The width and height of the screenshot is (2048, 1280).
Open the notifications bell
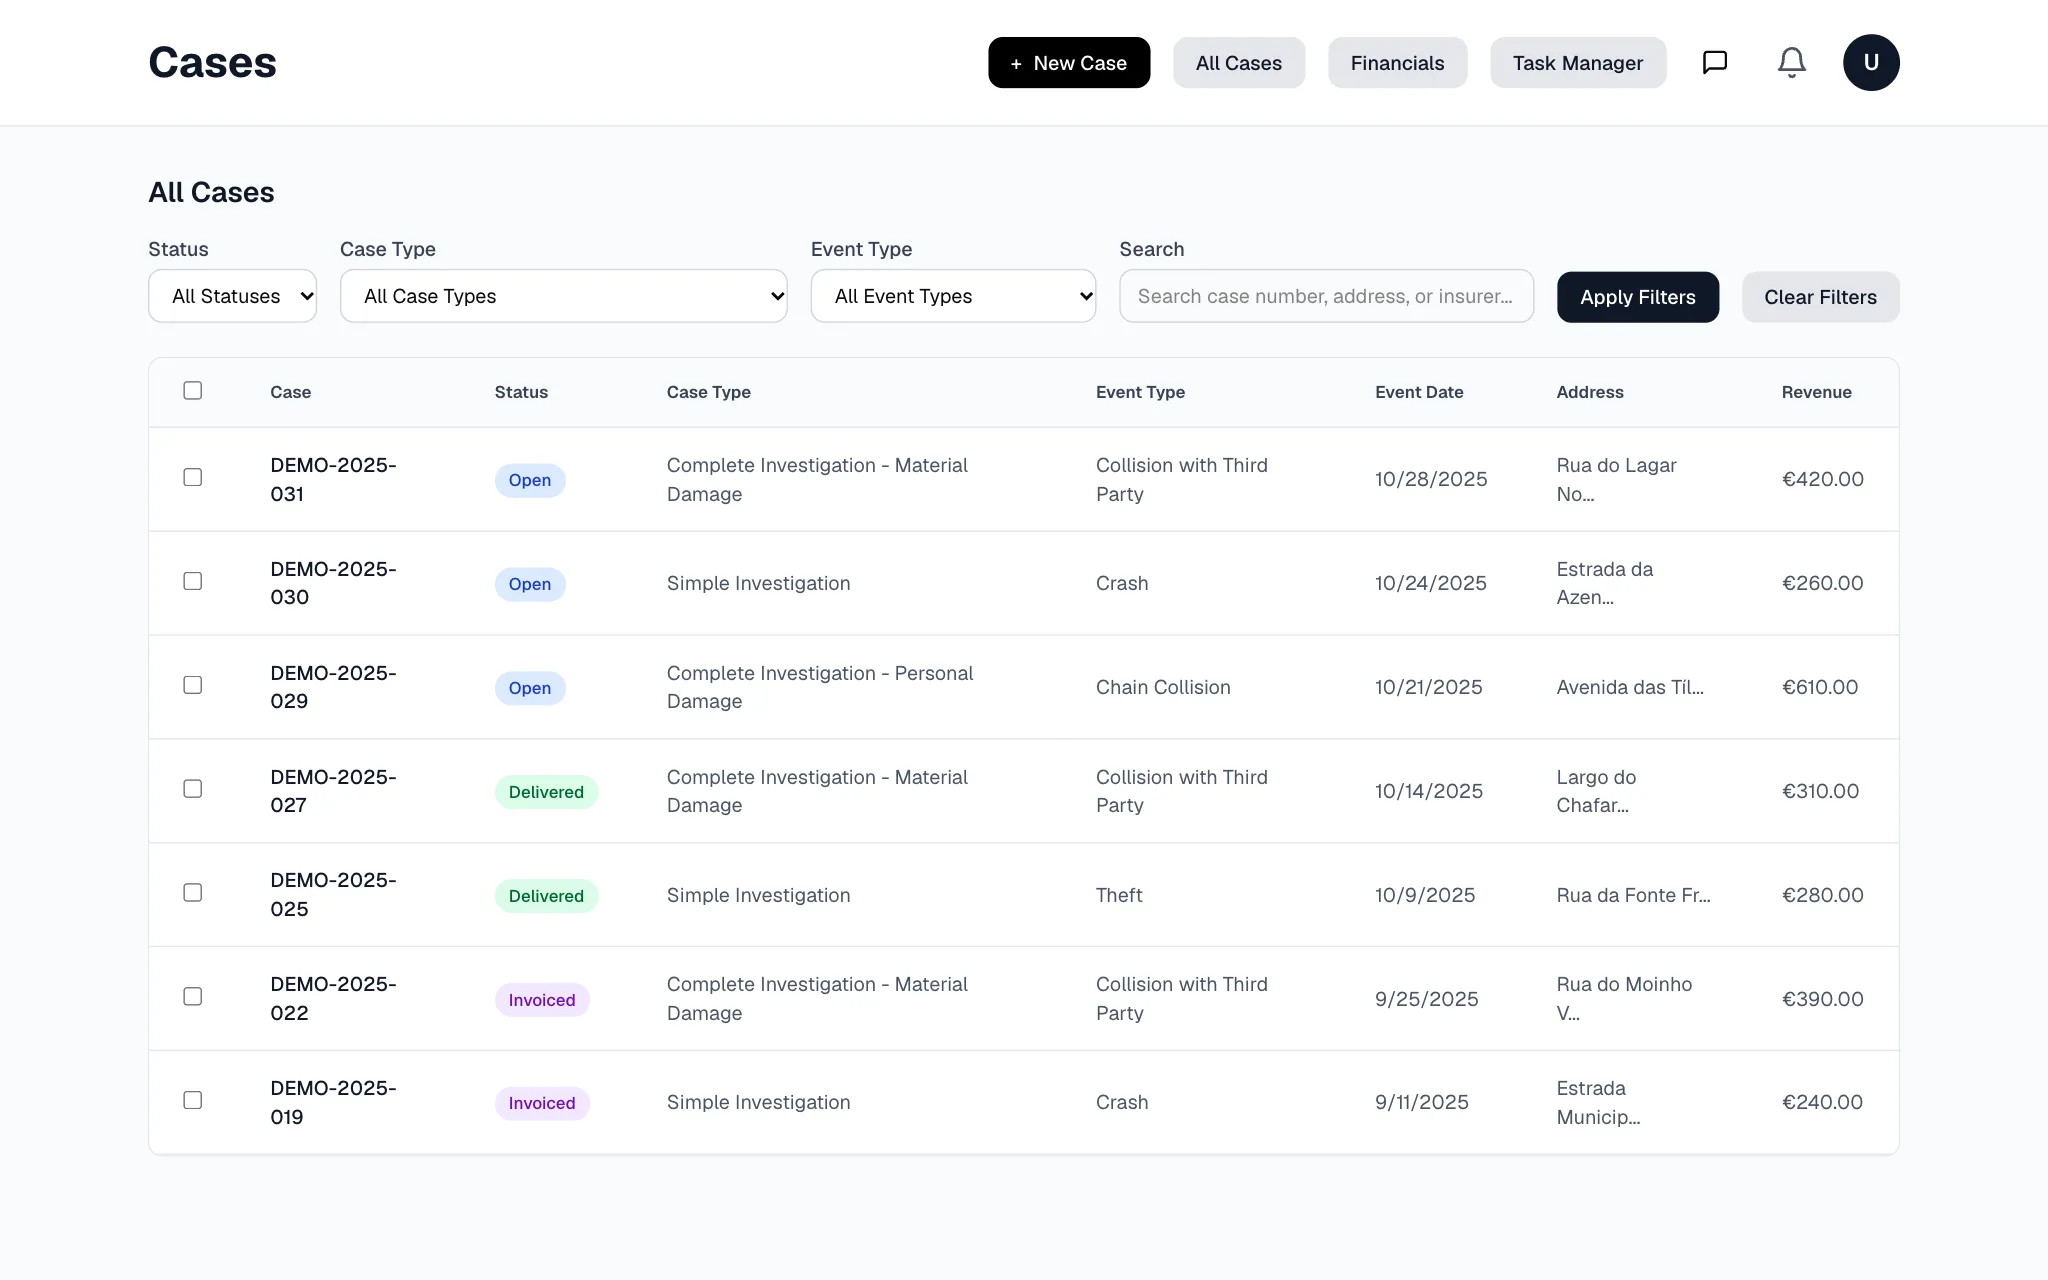pyautogui.click(x=1791, y=63)
